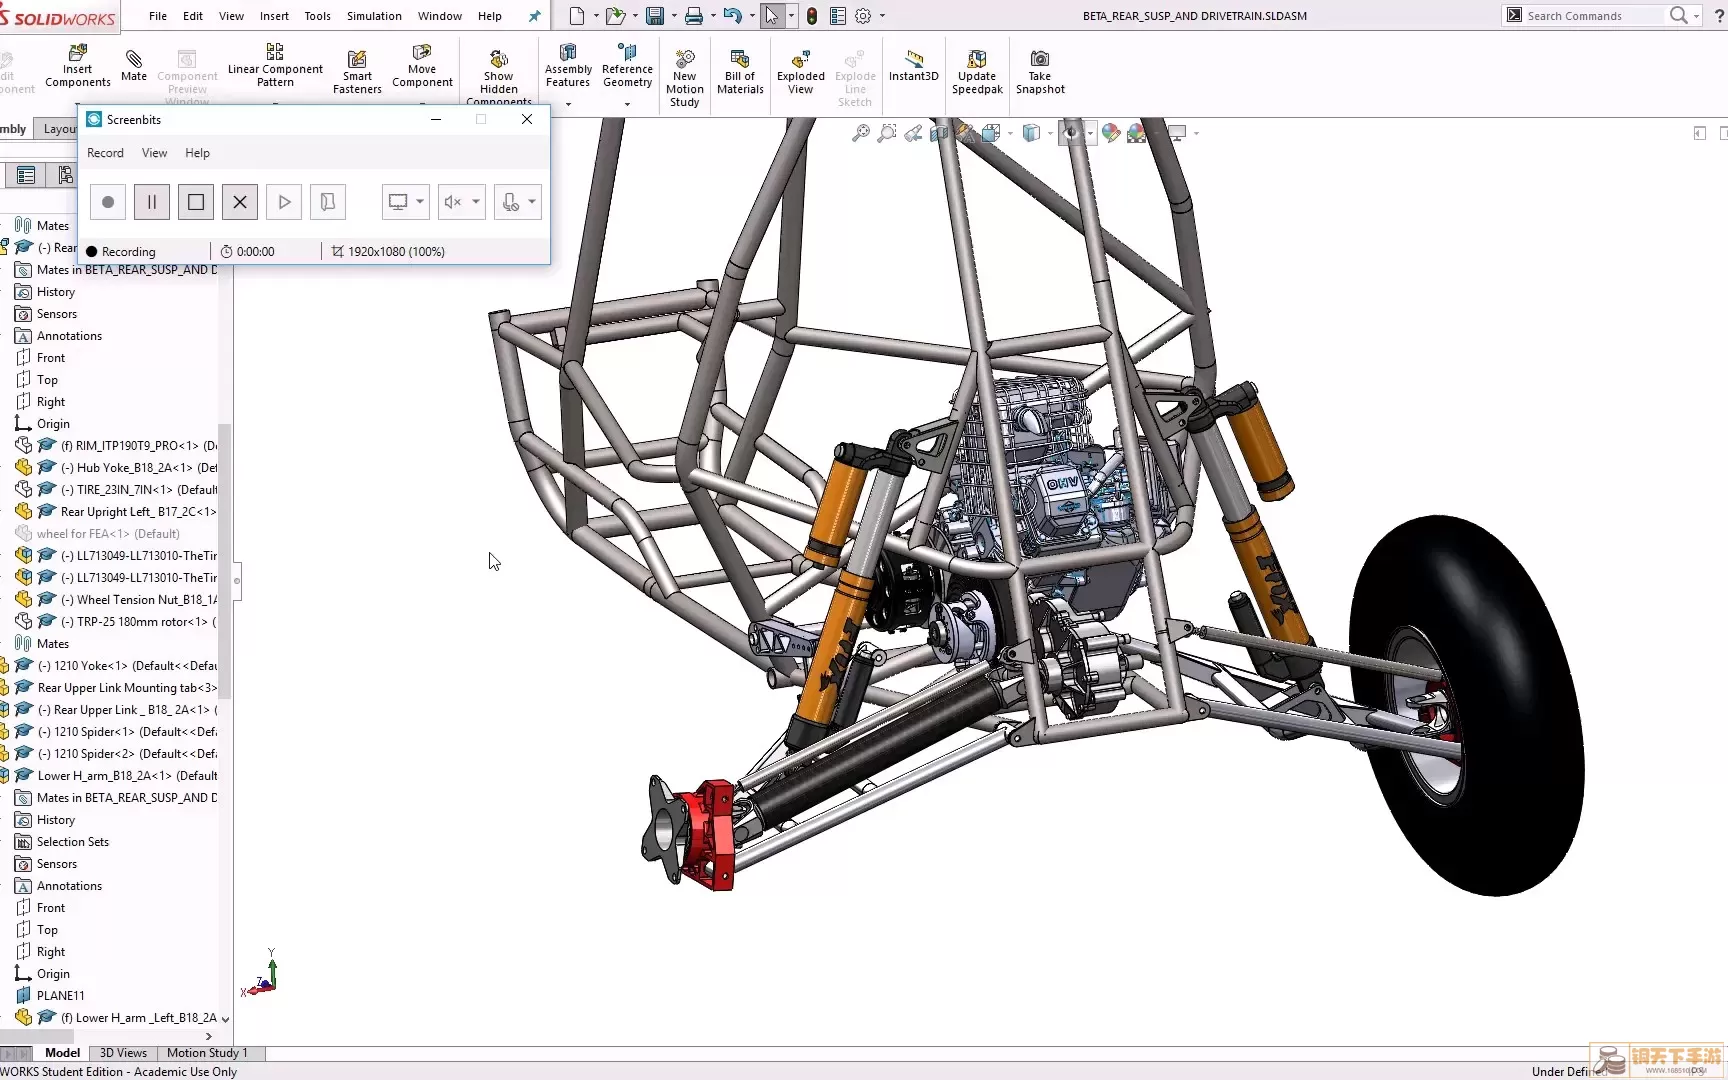Click the Select cursor tool
The width and height of the screenshot is (1728, 1080).
772,16
